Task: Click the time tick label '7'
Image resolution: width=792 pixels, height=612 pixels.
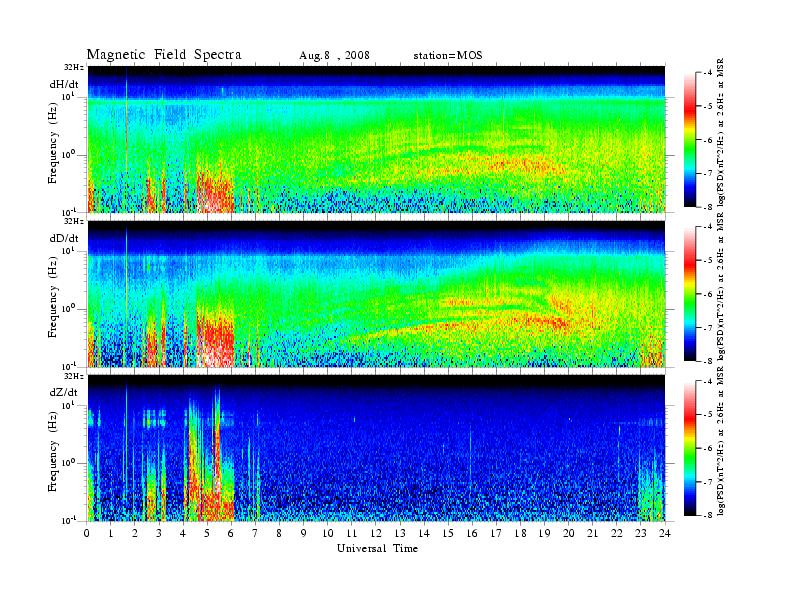Action: [256, 533]
